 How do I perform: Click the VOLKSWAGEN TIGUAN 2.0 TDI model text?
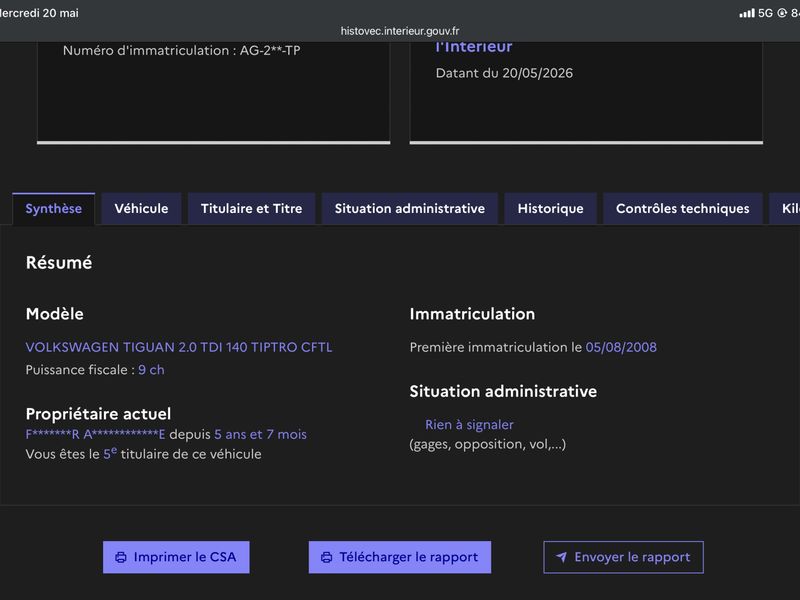179,347
